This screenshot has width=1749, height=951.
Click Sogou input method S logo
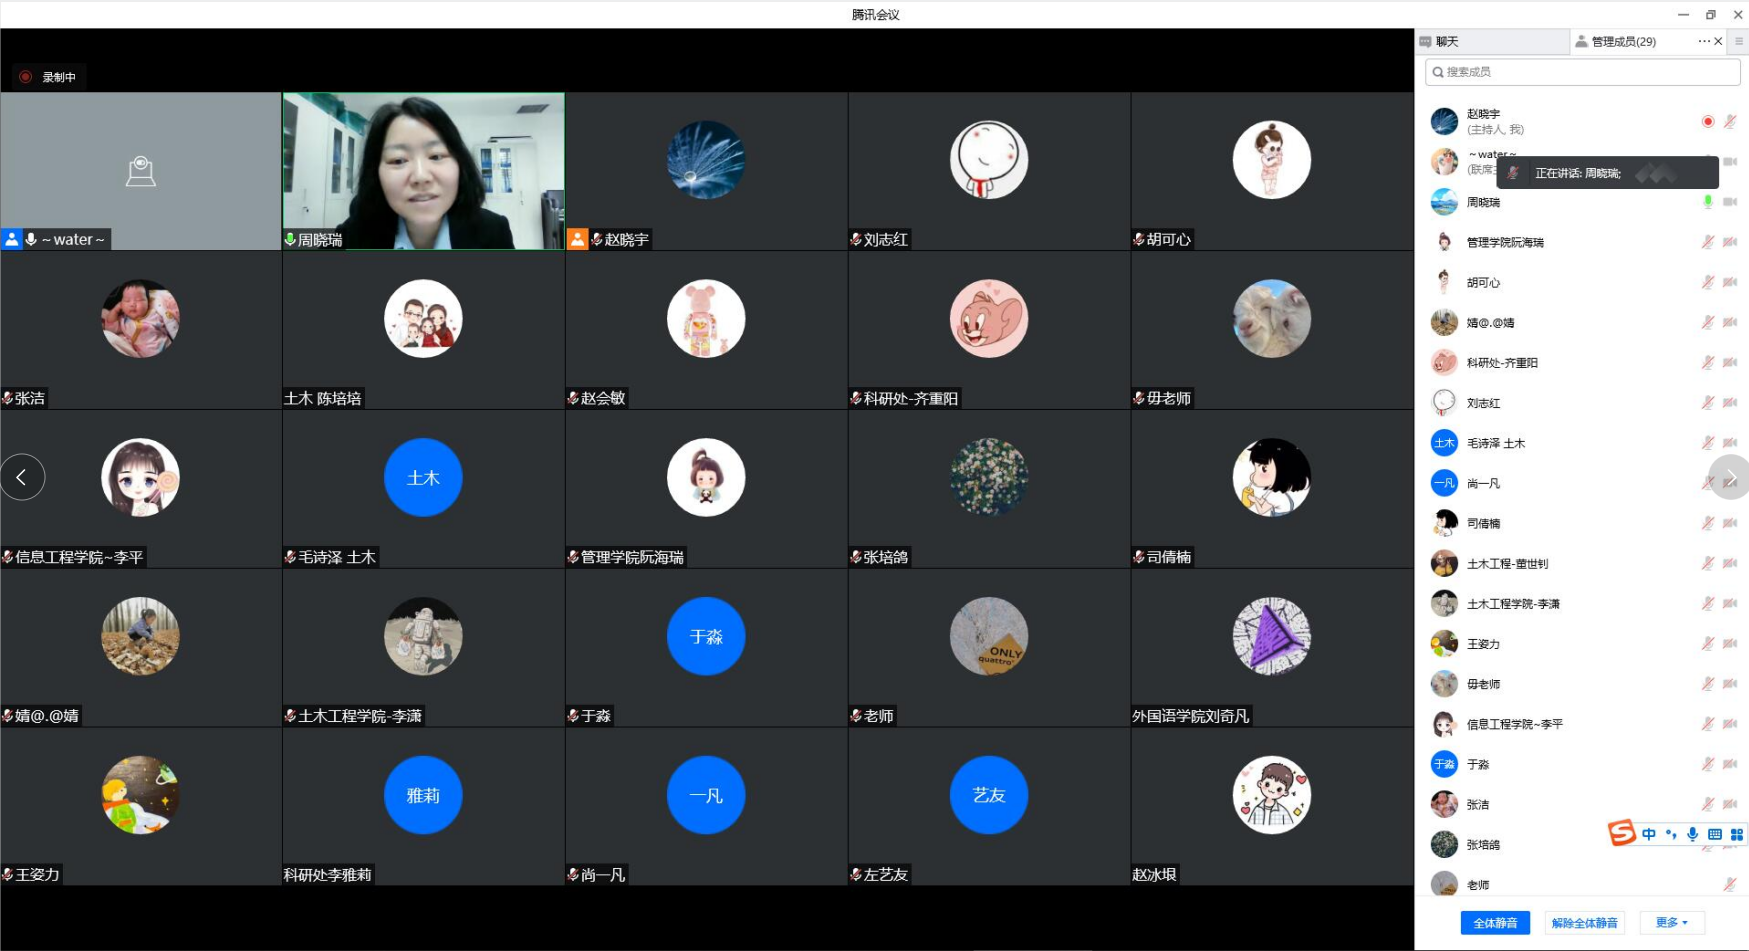[x=1621, y=832]
